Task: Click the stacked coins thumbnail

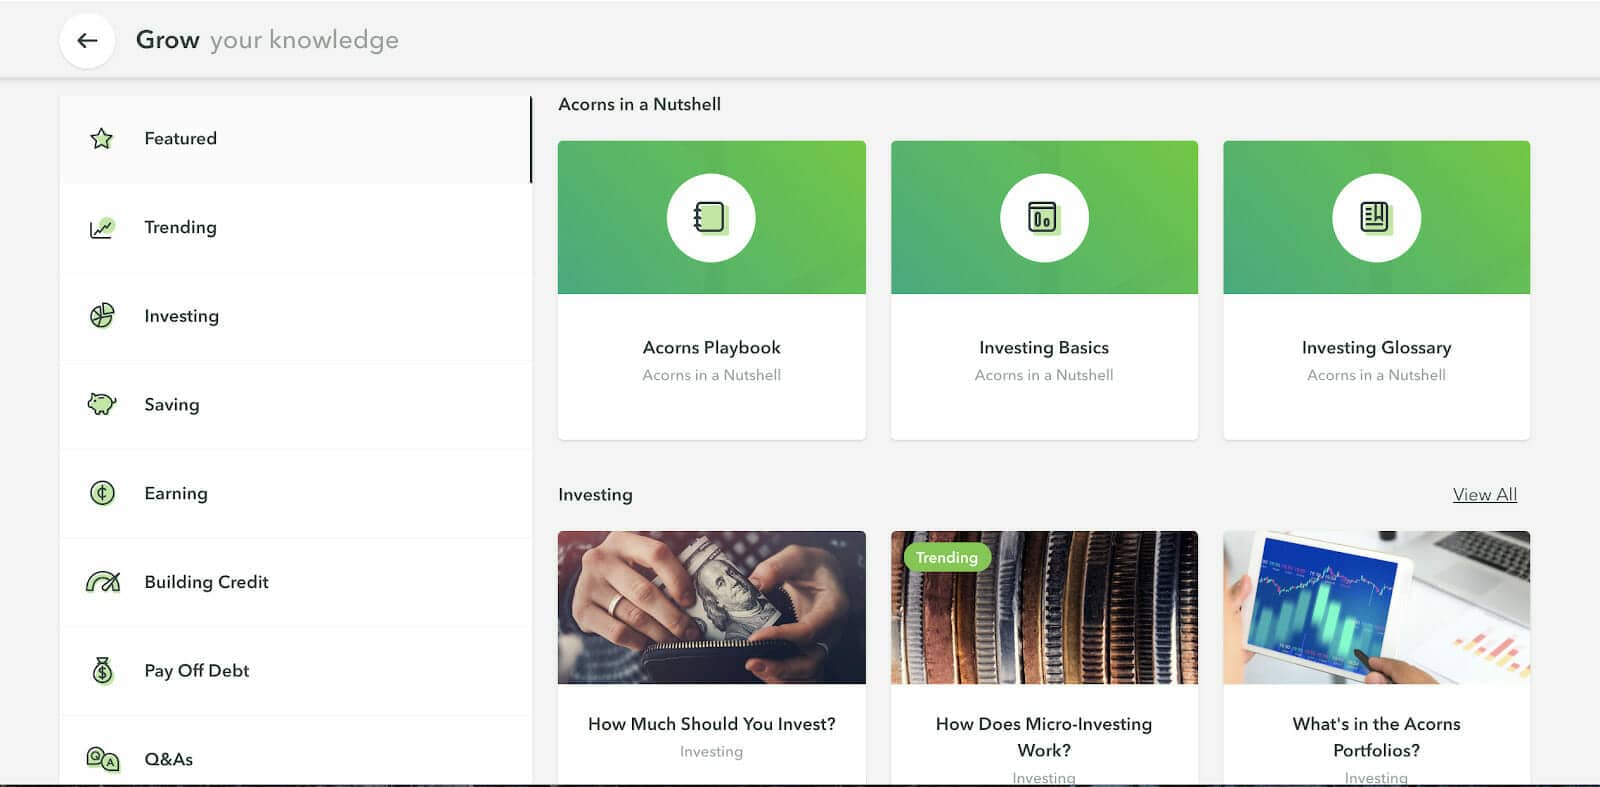Action: [x=1044, y=608]
